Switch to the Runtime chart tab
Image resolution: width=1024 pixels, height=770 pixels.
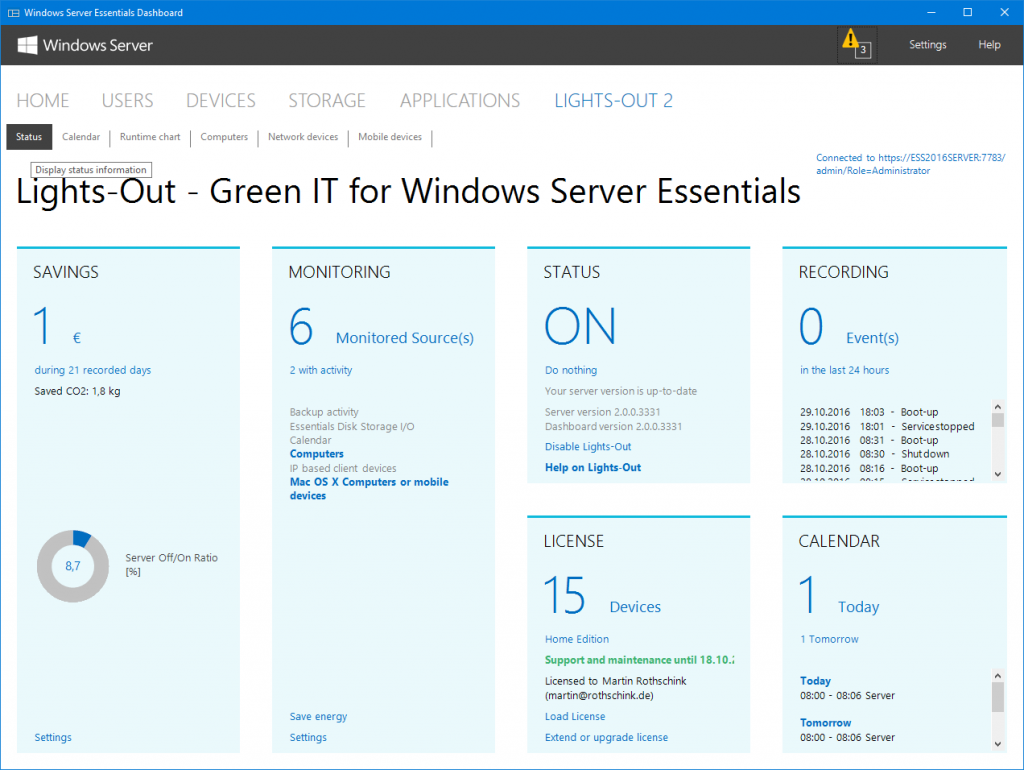pos(150,136)
